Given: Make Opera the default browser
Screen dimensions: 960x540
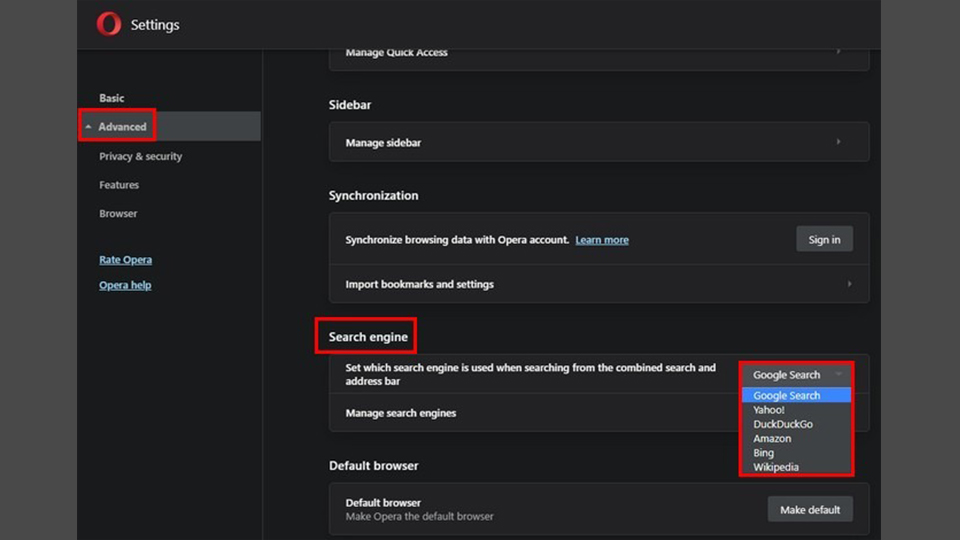Looking at the screenshot, I should (810, 509).
